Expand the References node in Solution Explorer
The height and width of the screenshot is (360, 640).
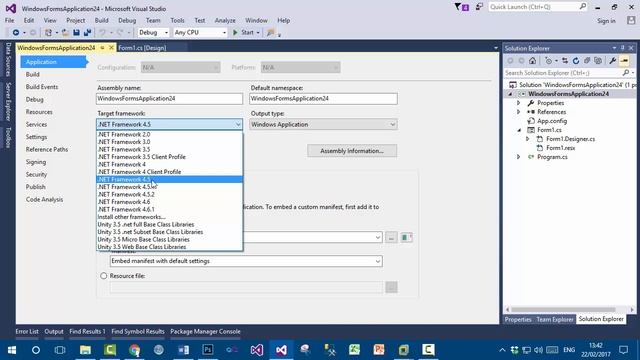click(x=518, y=112)
